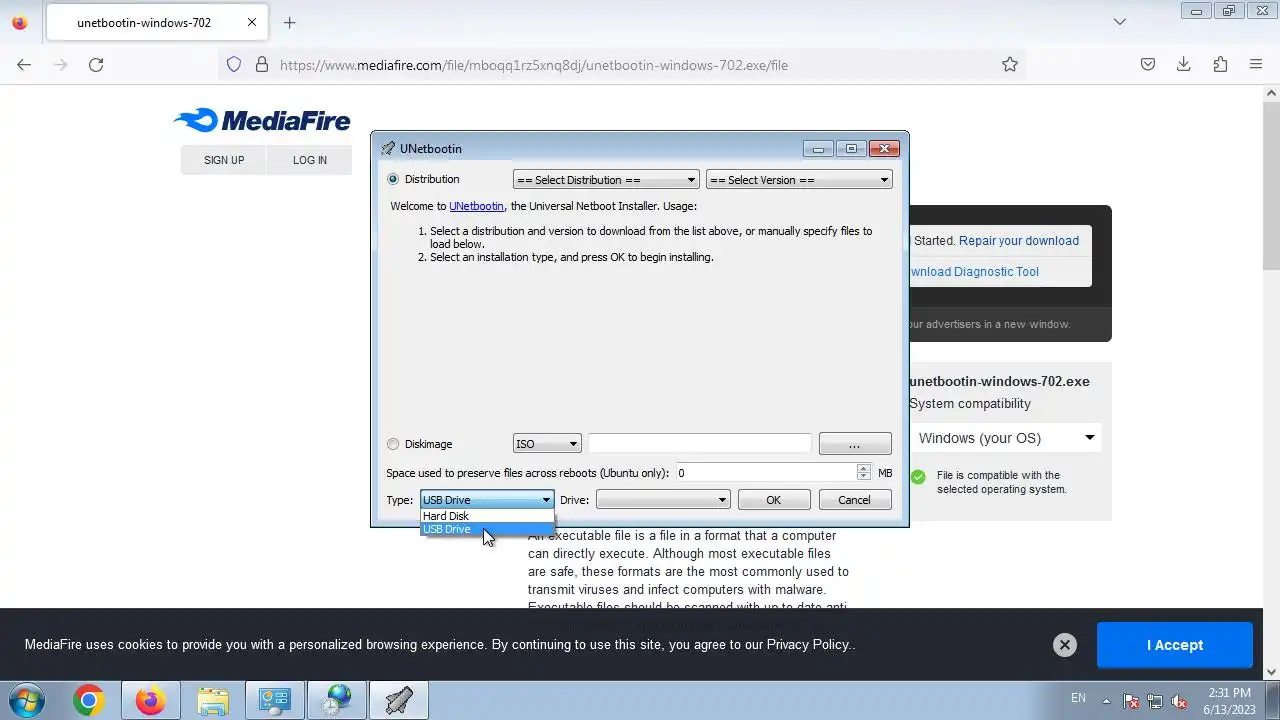Image resolution: width=1280 pixels, height=720 pixels.
Task: Click the shield tracking protection icon
Action: click(x=234, y=65)
